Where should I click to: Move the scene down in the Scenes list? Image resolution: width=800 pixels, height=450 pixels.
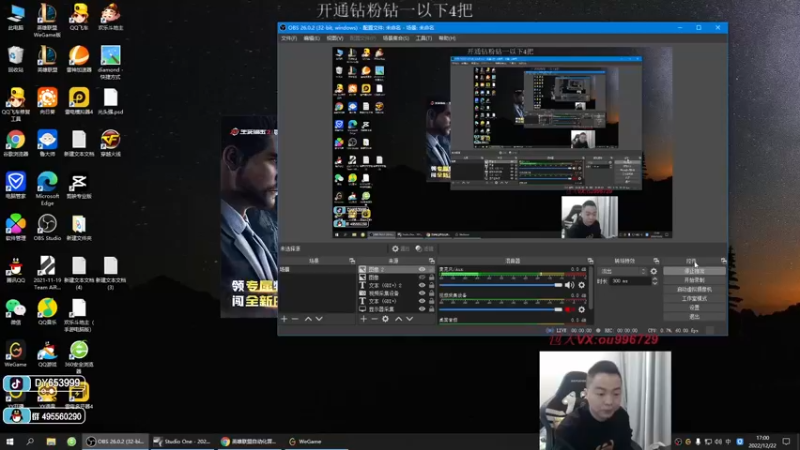pyautogui.click(x=319, y=319)
